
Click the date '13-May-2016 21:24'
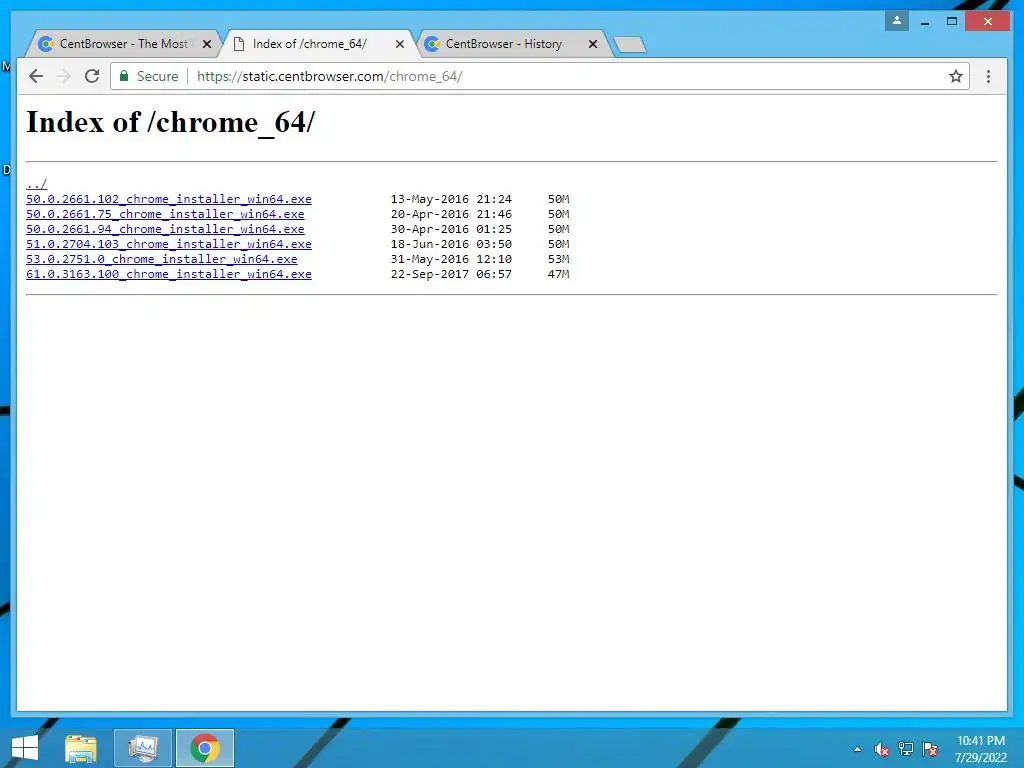[x=451, y=199]
